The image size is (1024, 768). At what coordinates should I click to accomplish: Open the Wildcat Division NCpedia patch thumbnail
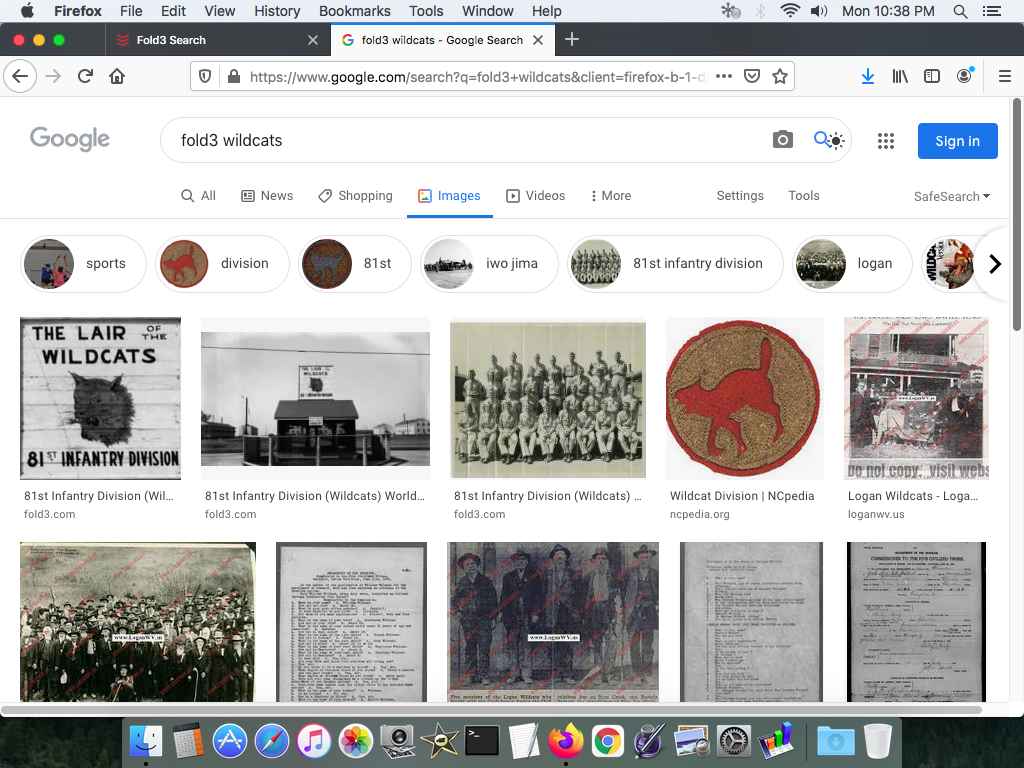pyautogui.click(x=744, y=398)
